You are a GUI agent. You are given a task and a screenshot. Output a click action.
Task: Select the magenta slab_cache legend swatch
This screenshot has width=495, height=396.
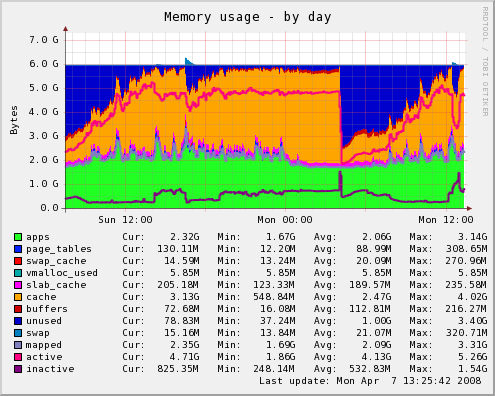tap(18, 285)
